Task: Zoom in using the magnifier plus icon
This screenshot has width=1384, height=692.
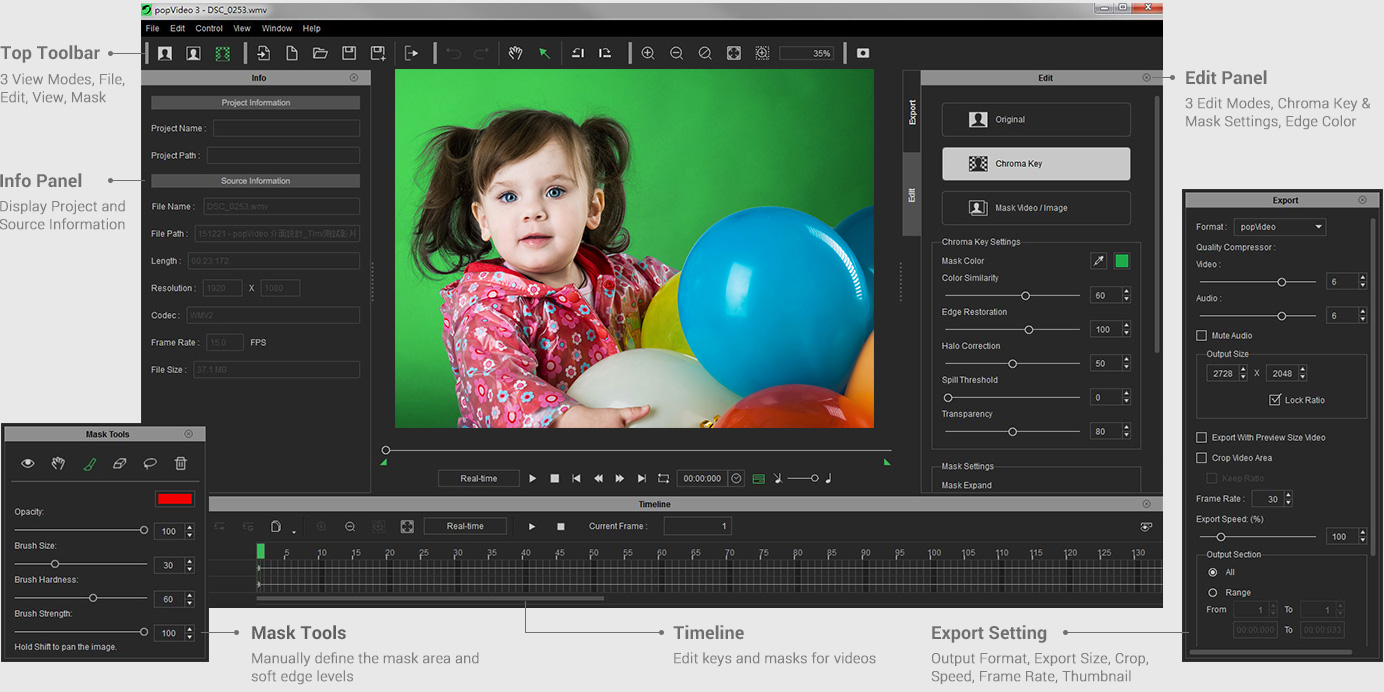Action: [648, 53]
